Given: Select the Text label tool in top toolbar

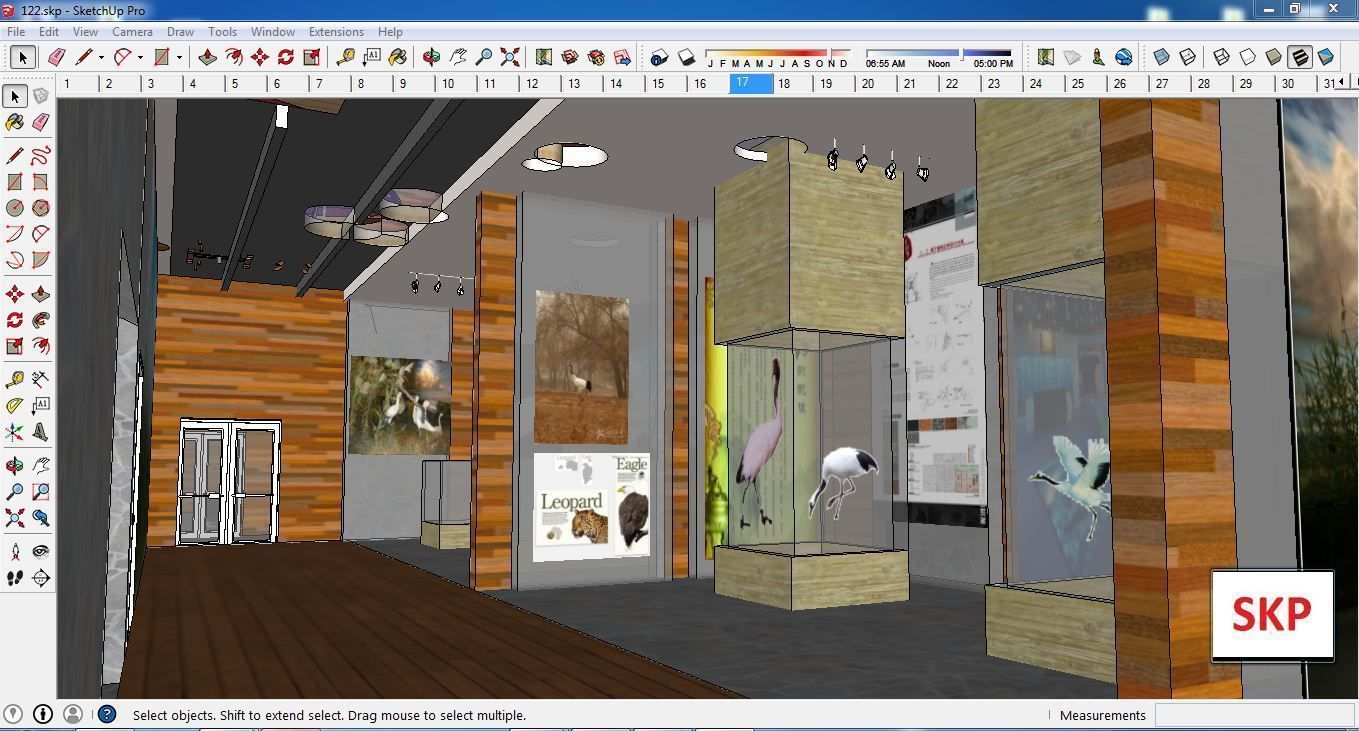Looking at the screenshot, I should click(x=372, y=57).
